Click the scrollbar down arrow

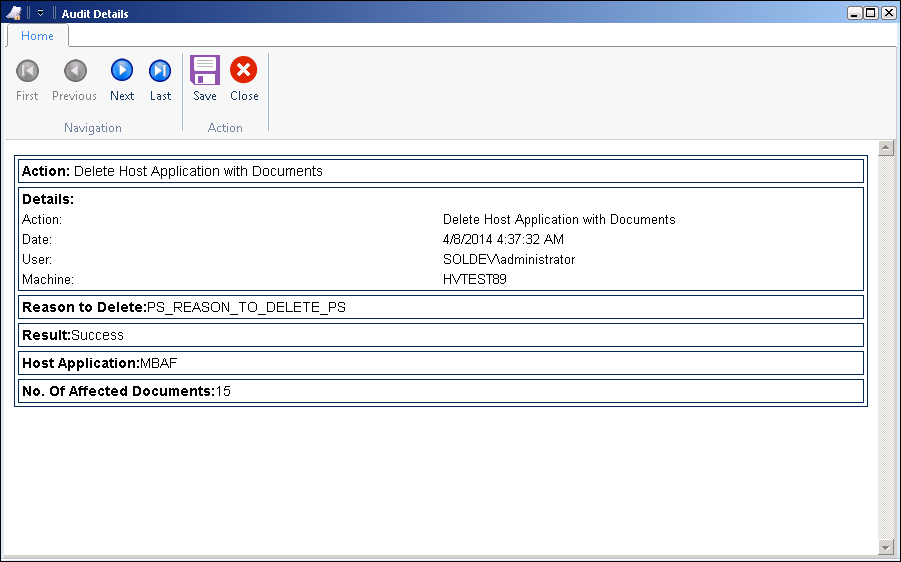[x=885, y=546]
